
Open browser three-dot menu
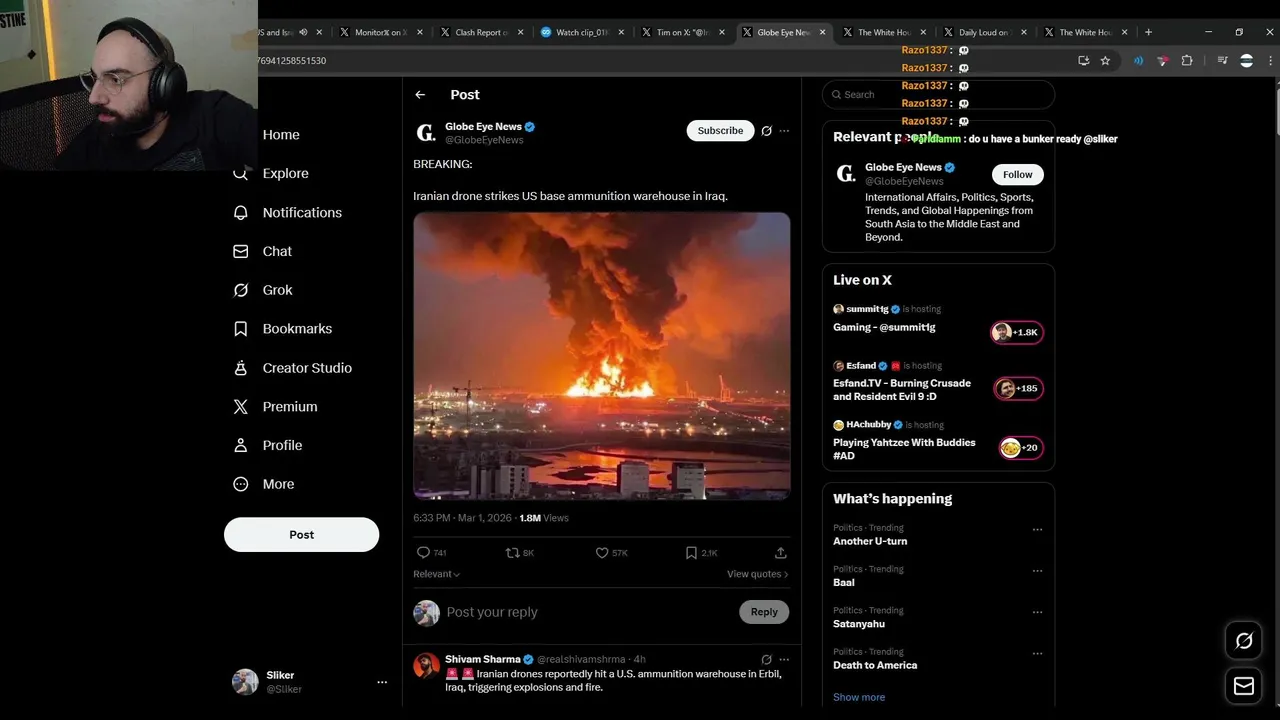coord(1270,61)
